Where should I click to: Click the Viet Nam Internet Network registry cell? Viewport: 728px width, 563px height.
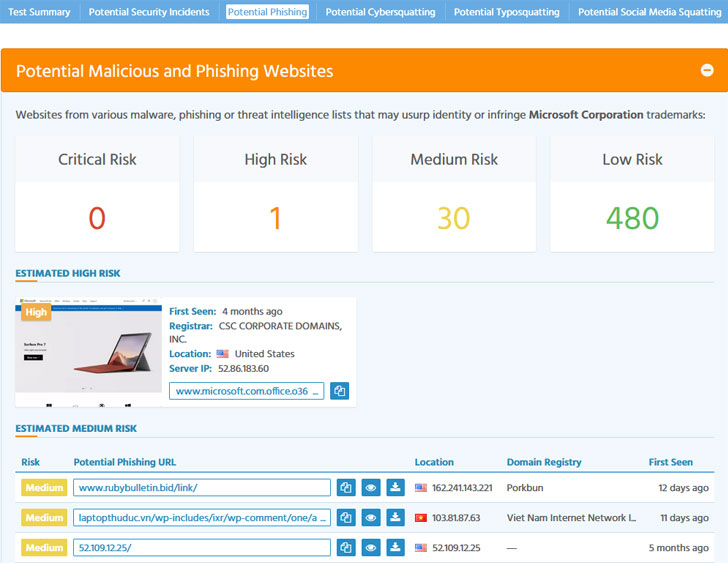click(x=571, y=518)
